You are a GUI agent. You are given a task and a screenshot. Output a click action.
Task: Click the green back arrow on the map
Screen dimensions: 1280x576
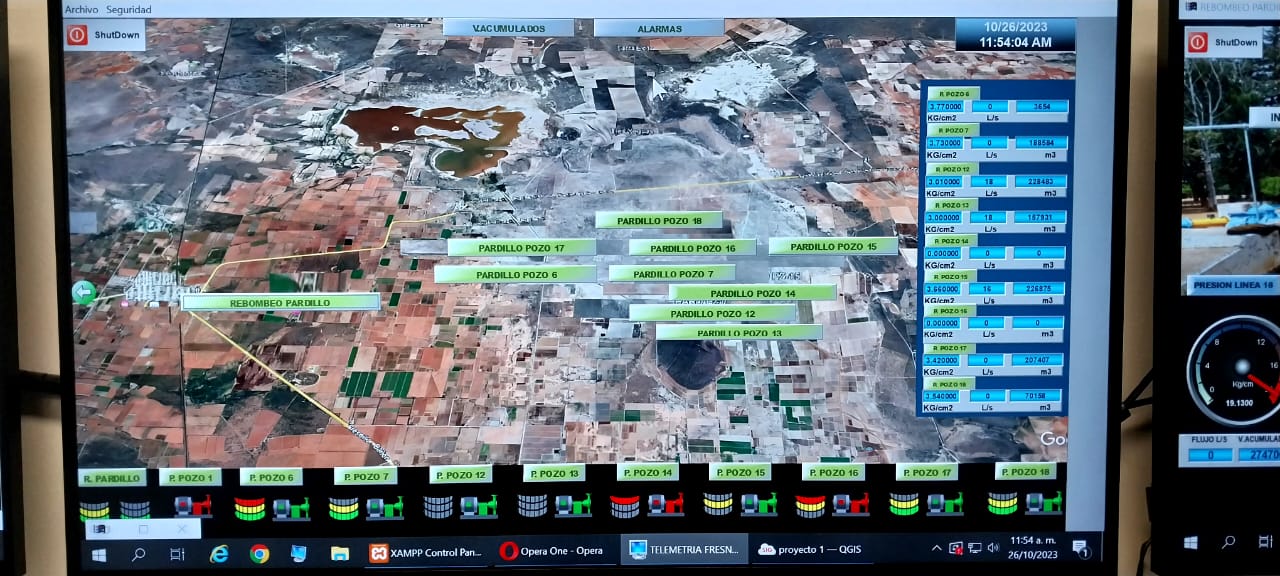(x=85, y=292)
